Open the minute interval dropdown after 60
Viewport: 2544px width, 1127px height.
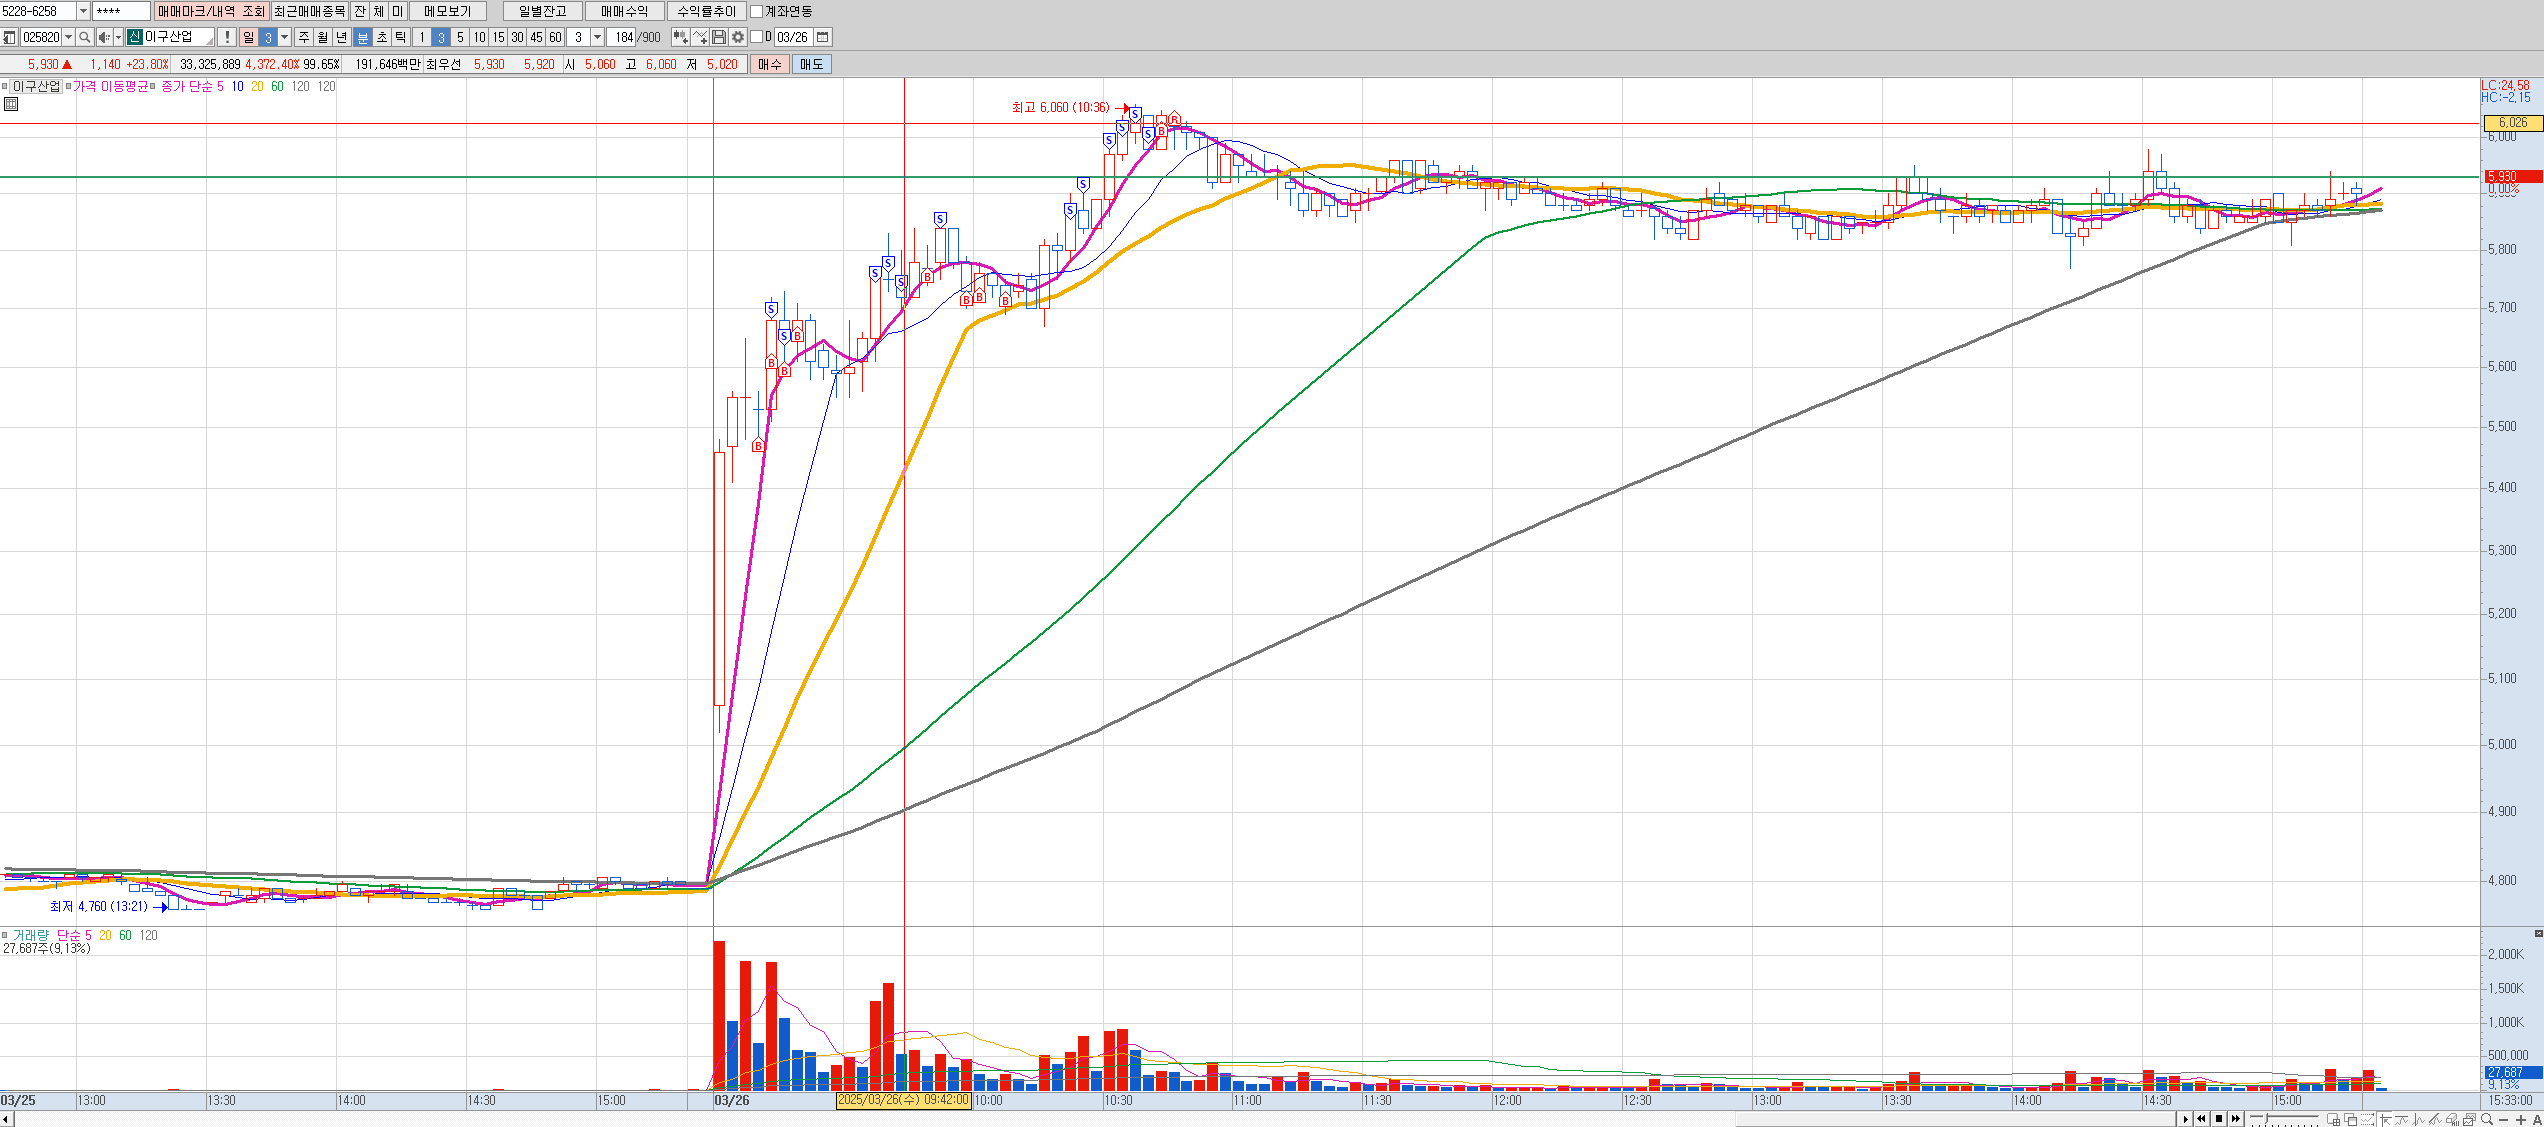coord(597,37)
